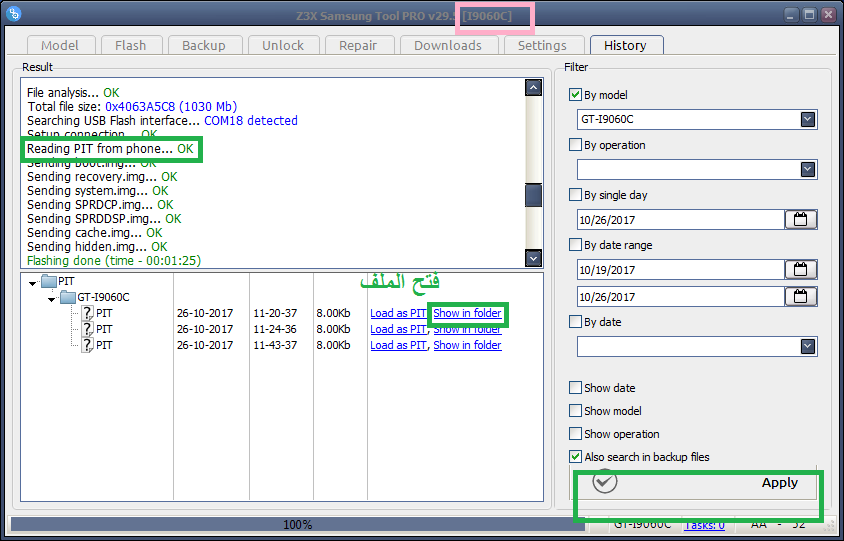
Task: Click time cell 11-43-37
Action: click(275, 345)
